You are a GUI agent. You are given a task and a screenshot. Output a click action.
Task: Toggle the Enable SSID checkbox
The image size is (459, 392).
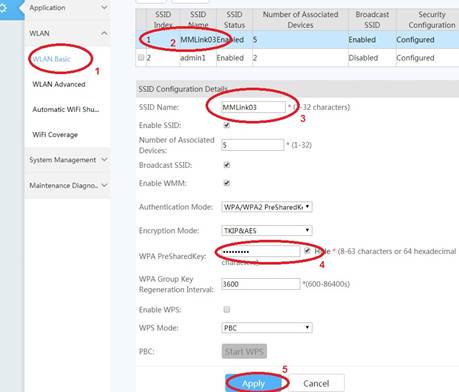(x=227, y=125)
